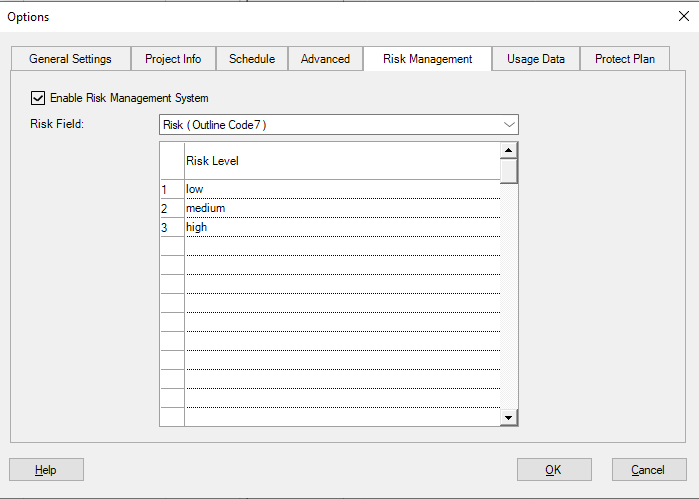The height and width of the screenshot is (499, 699).
Task: Uncheck Enable Risk Management System checkbox
Action: 38,98
